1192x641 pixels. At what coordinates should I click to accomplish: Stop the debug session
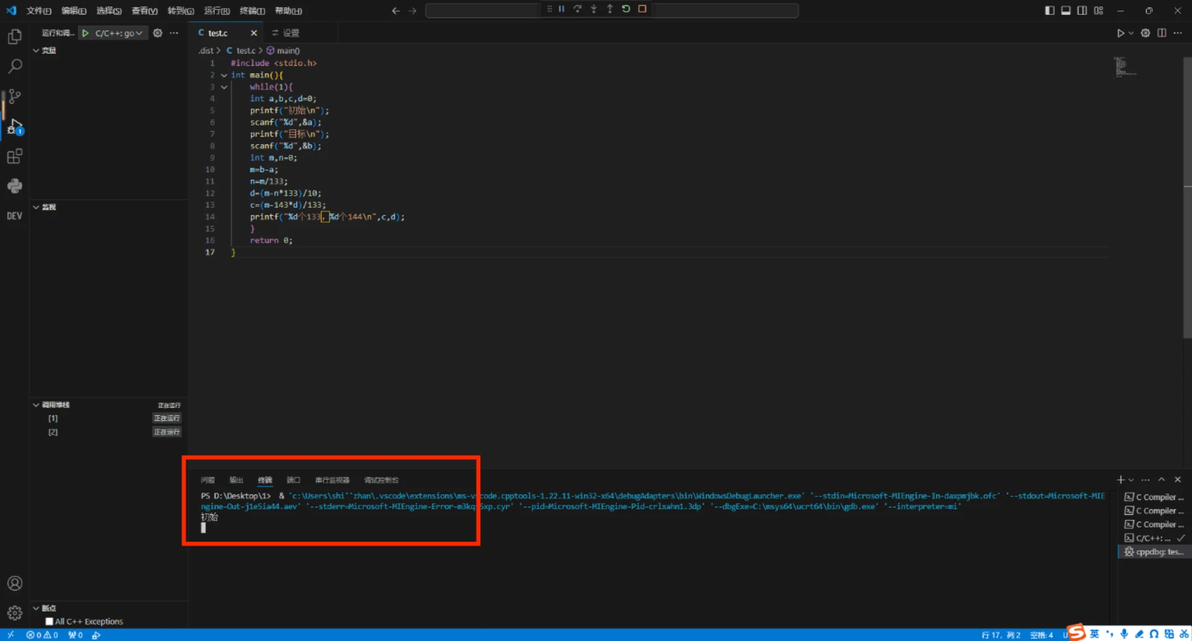coord(642,9)
